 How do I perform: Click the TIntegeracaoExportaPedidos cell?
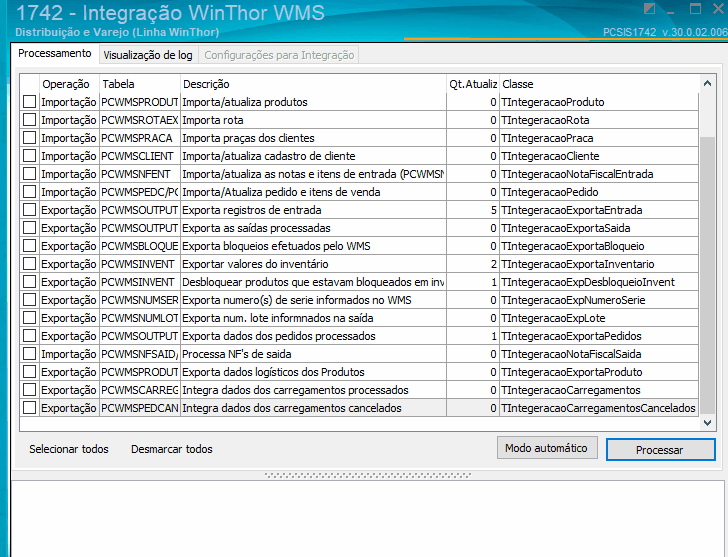coord(599,336)
